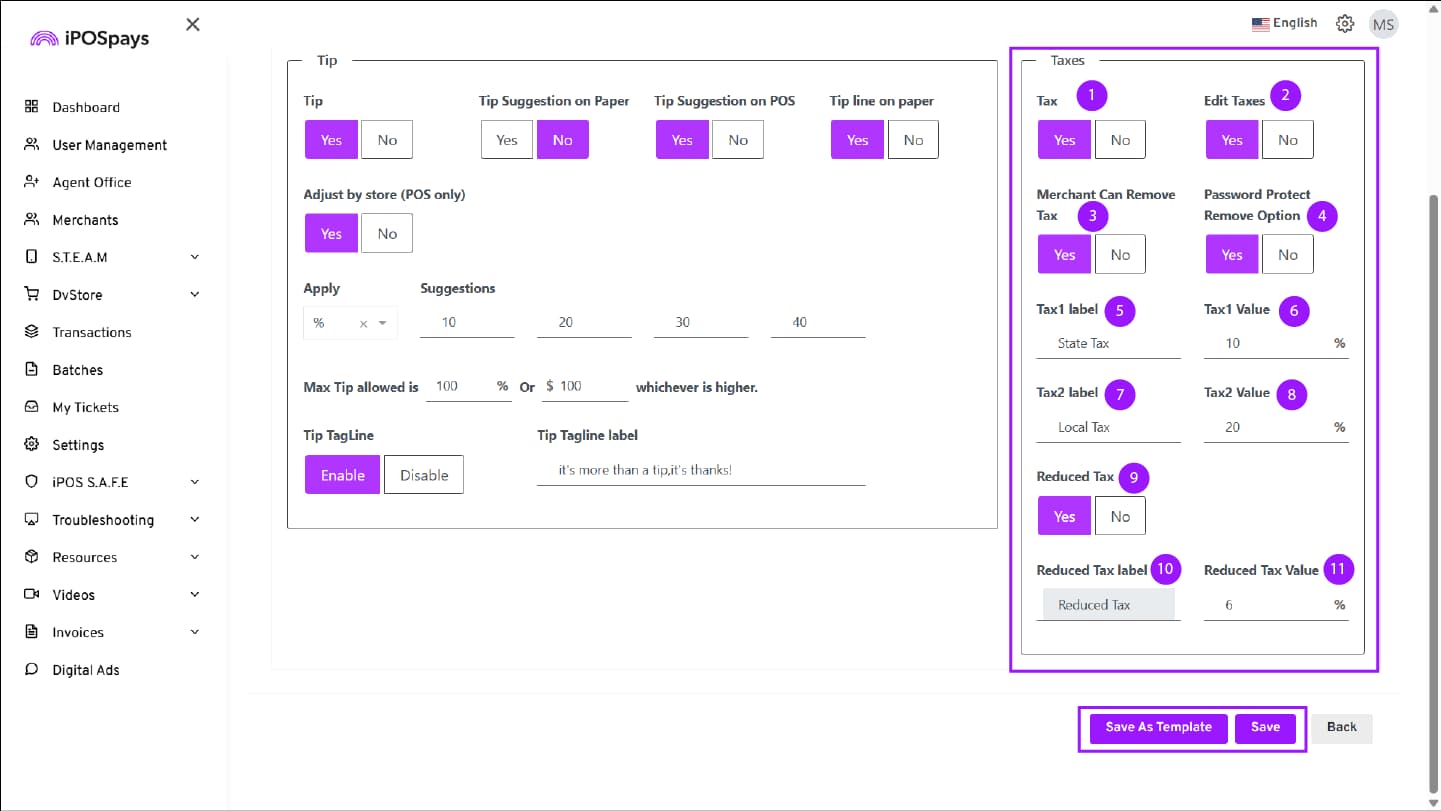Set Tip Suggestion on Paper to Yes
This screenshot has width=1441, height=811.
(x=507, y=140)
